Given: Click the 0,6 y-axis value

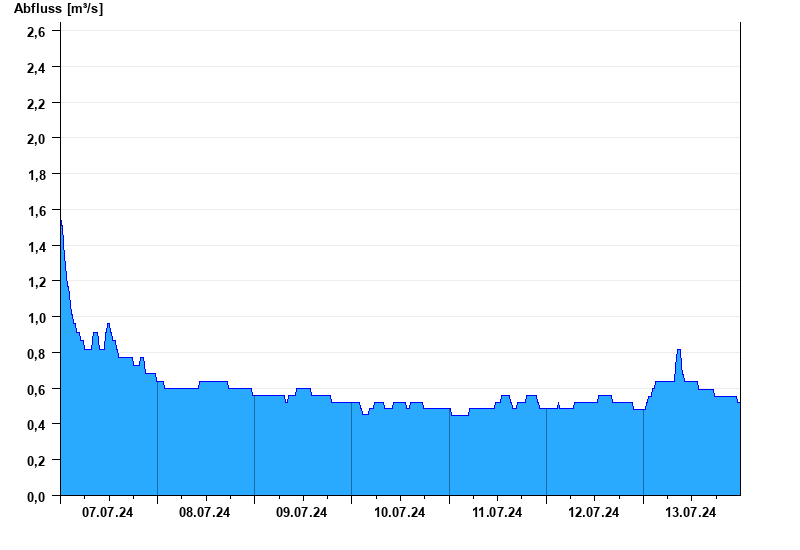Looking at the screenshot, I should click(36, 390).
